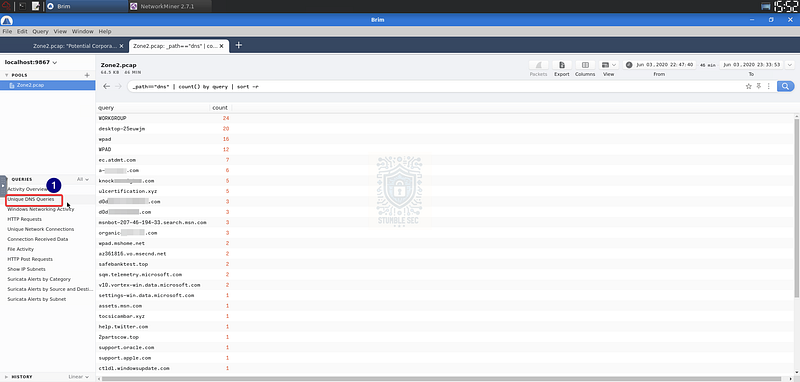Run the HTTP Requests query
This screenshot has height=382, width=800.
pos(24,219)
